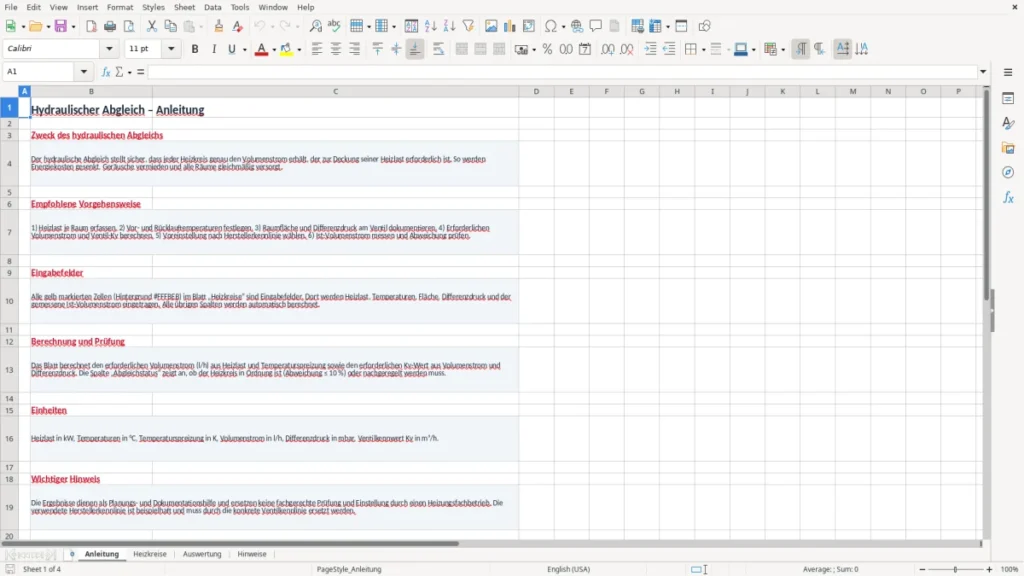1024x576 pixels.
Task: Toggle Align Bottom
Action: pos(415,49)
